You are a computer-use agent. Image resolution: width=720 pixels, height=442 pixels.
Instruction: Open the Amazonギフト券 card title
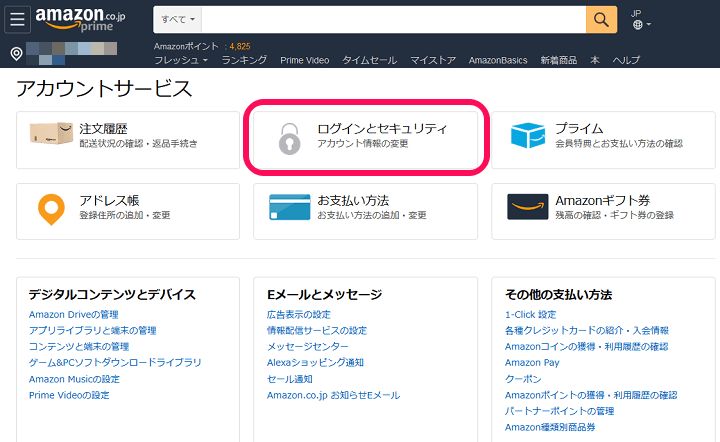coord(602,201)
